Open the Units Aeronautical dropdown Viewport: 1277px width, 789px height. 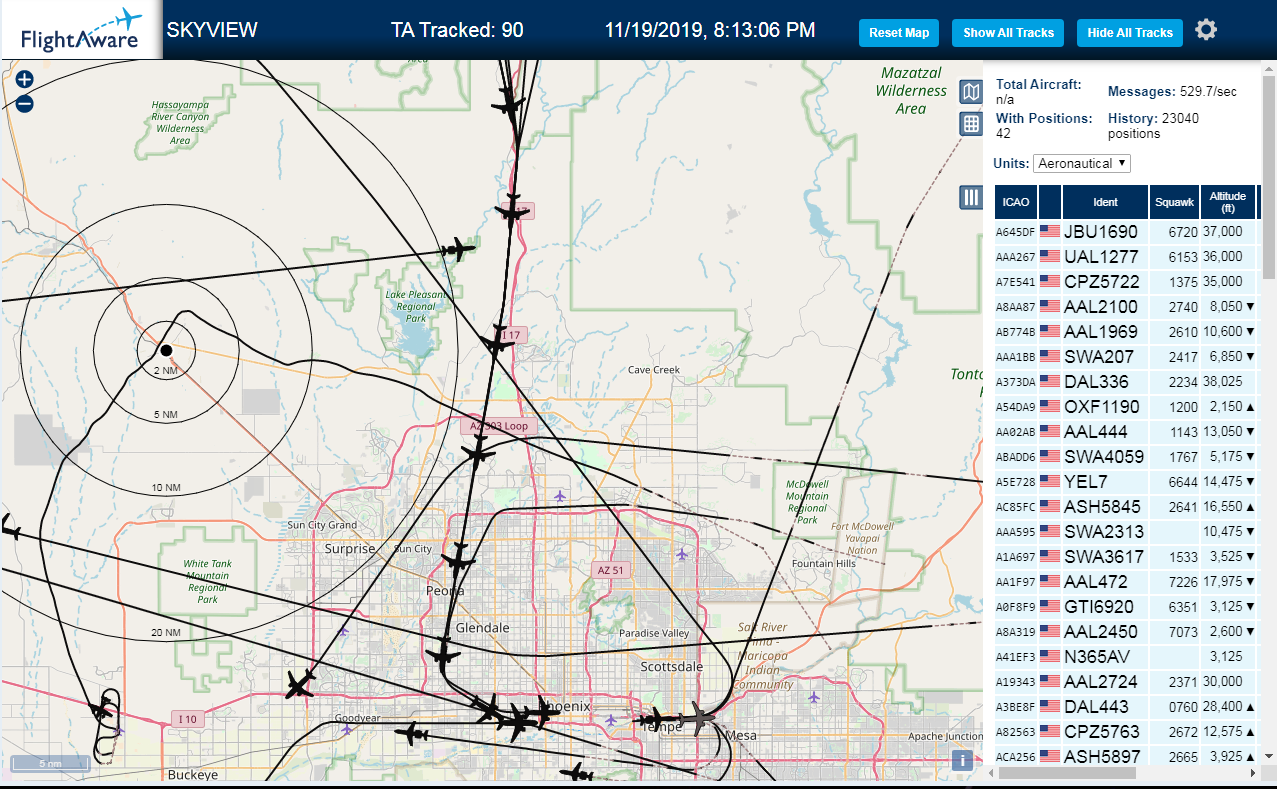1082,163
